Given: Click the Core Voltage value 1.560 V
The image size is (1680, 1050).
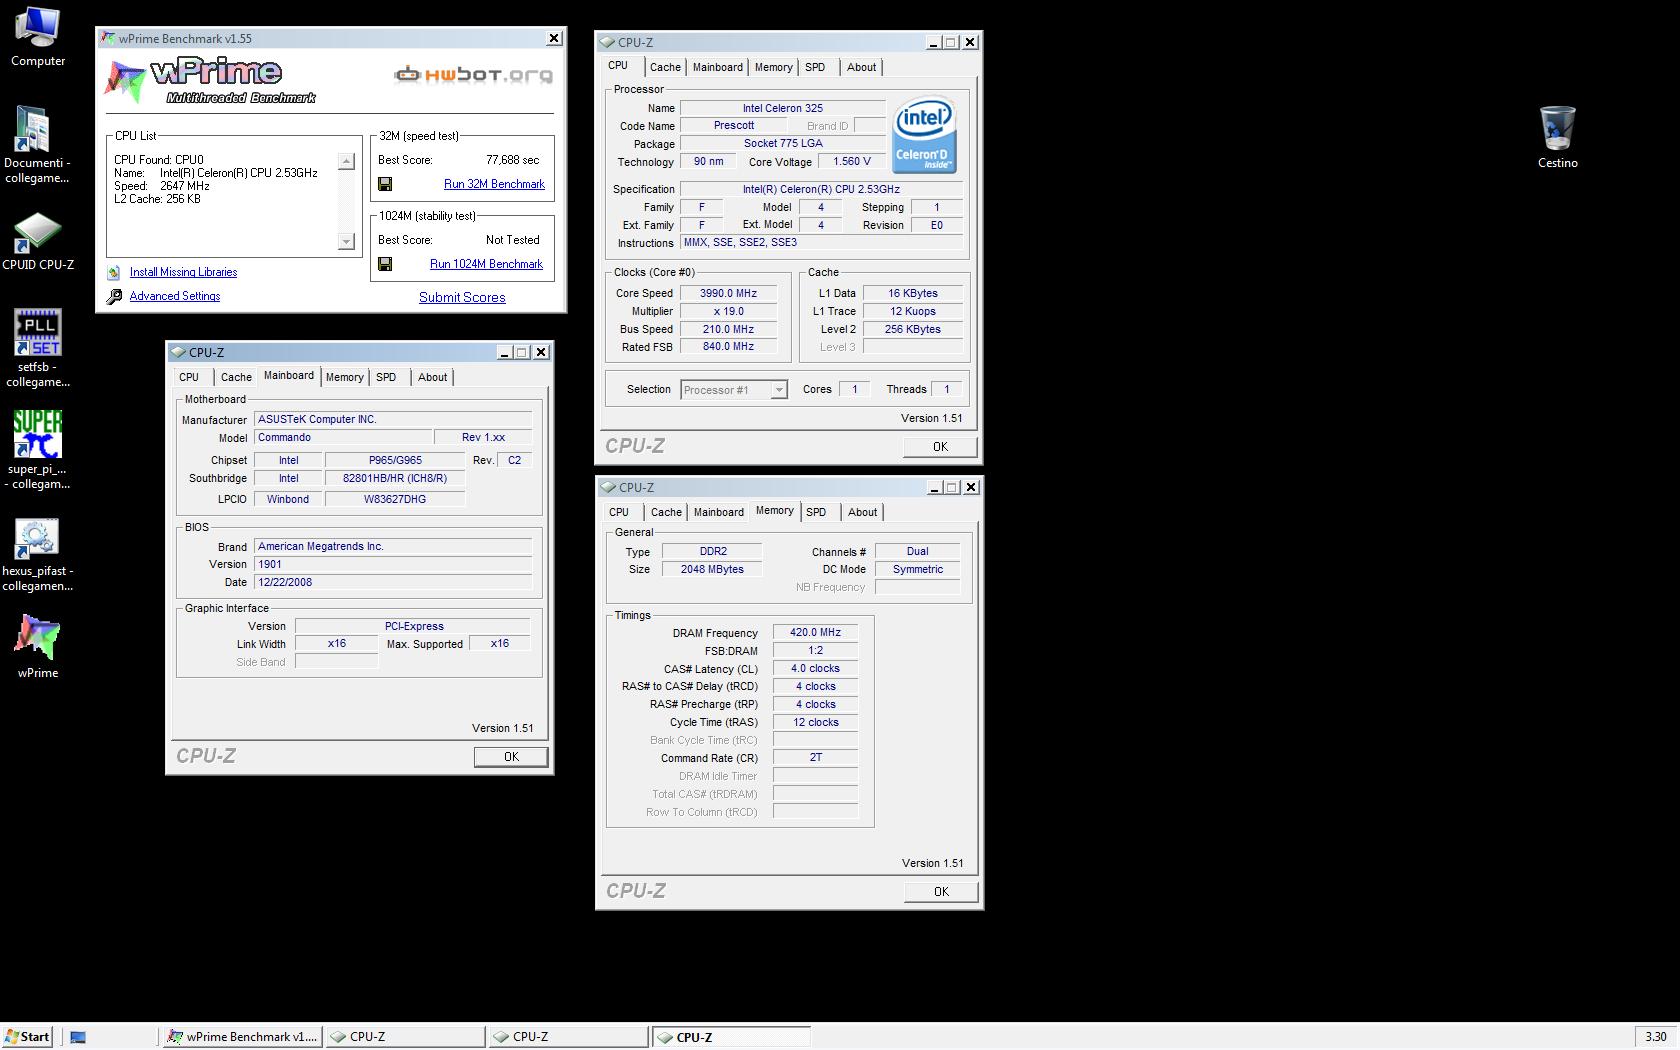Looking at the screenshot, I should click(852, 161).
